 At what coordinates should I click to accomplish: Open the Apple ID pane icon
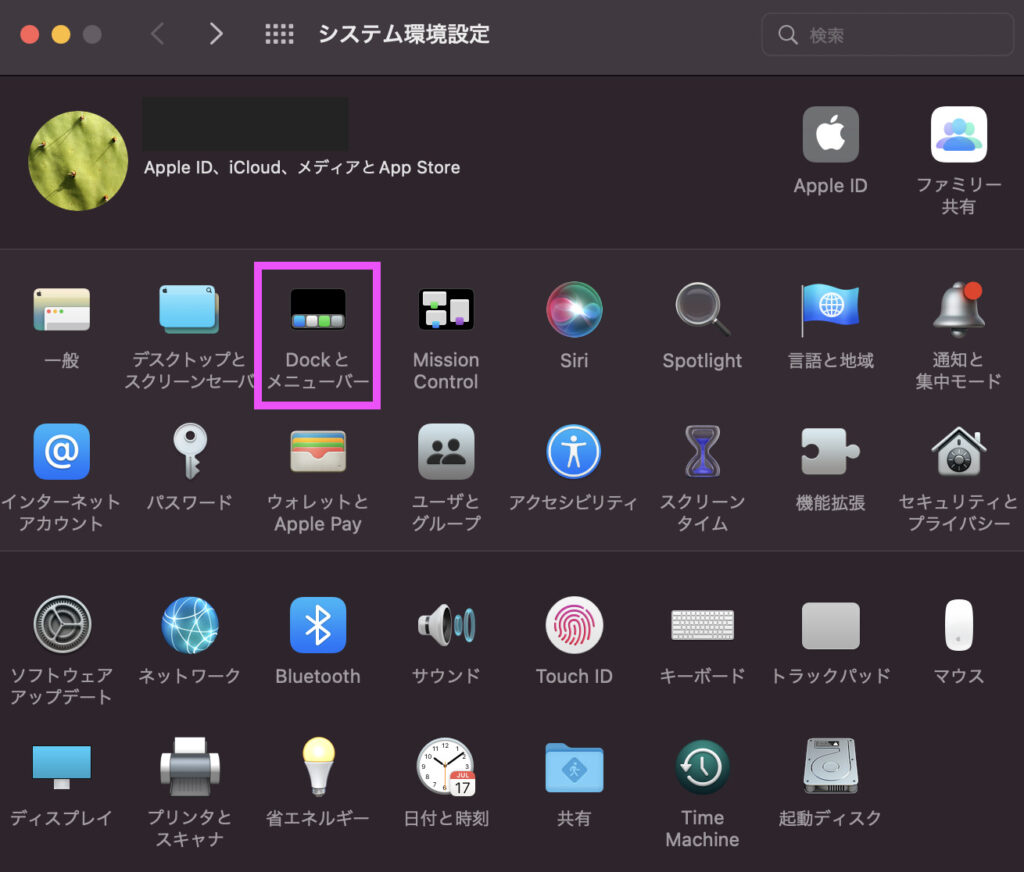click(830, 134)
